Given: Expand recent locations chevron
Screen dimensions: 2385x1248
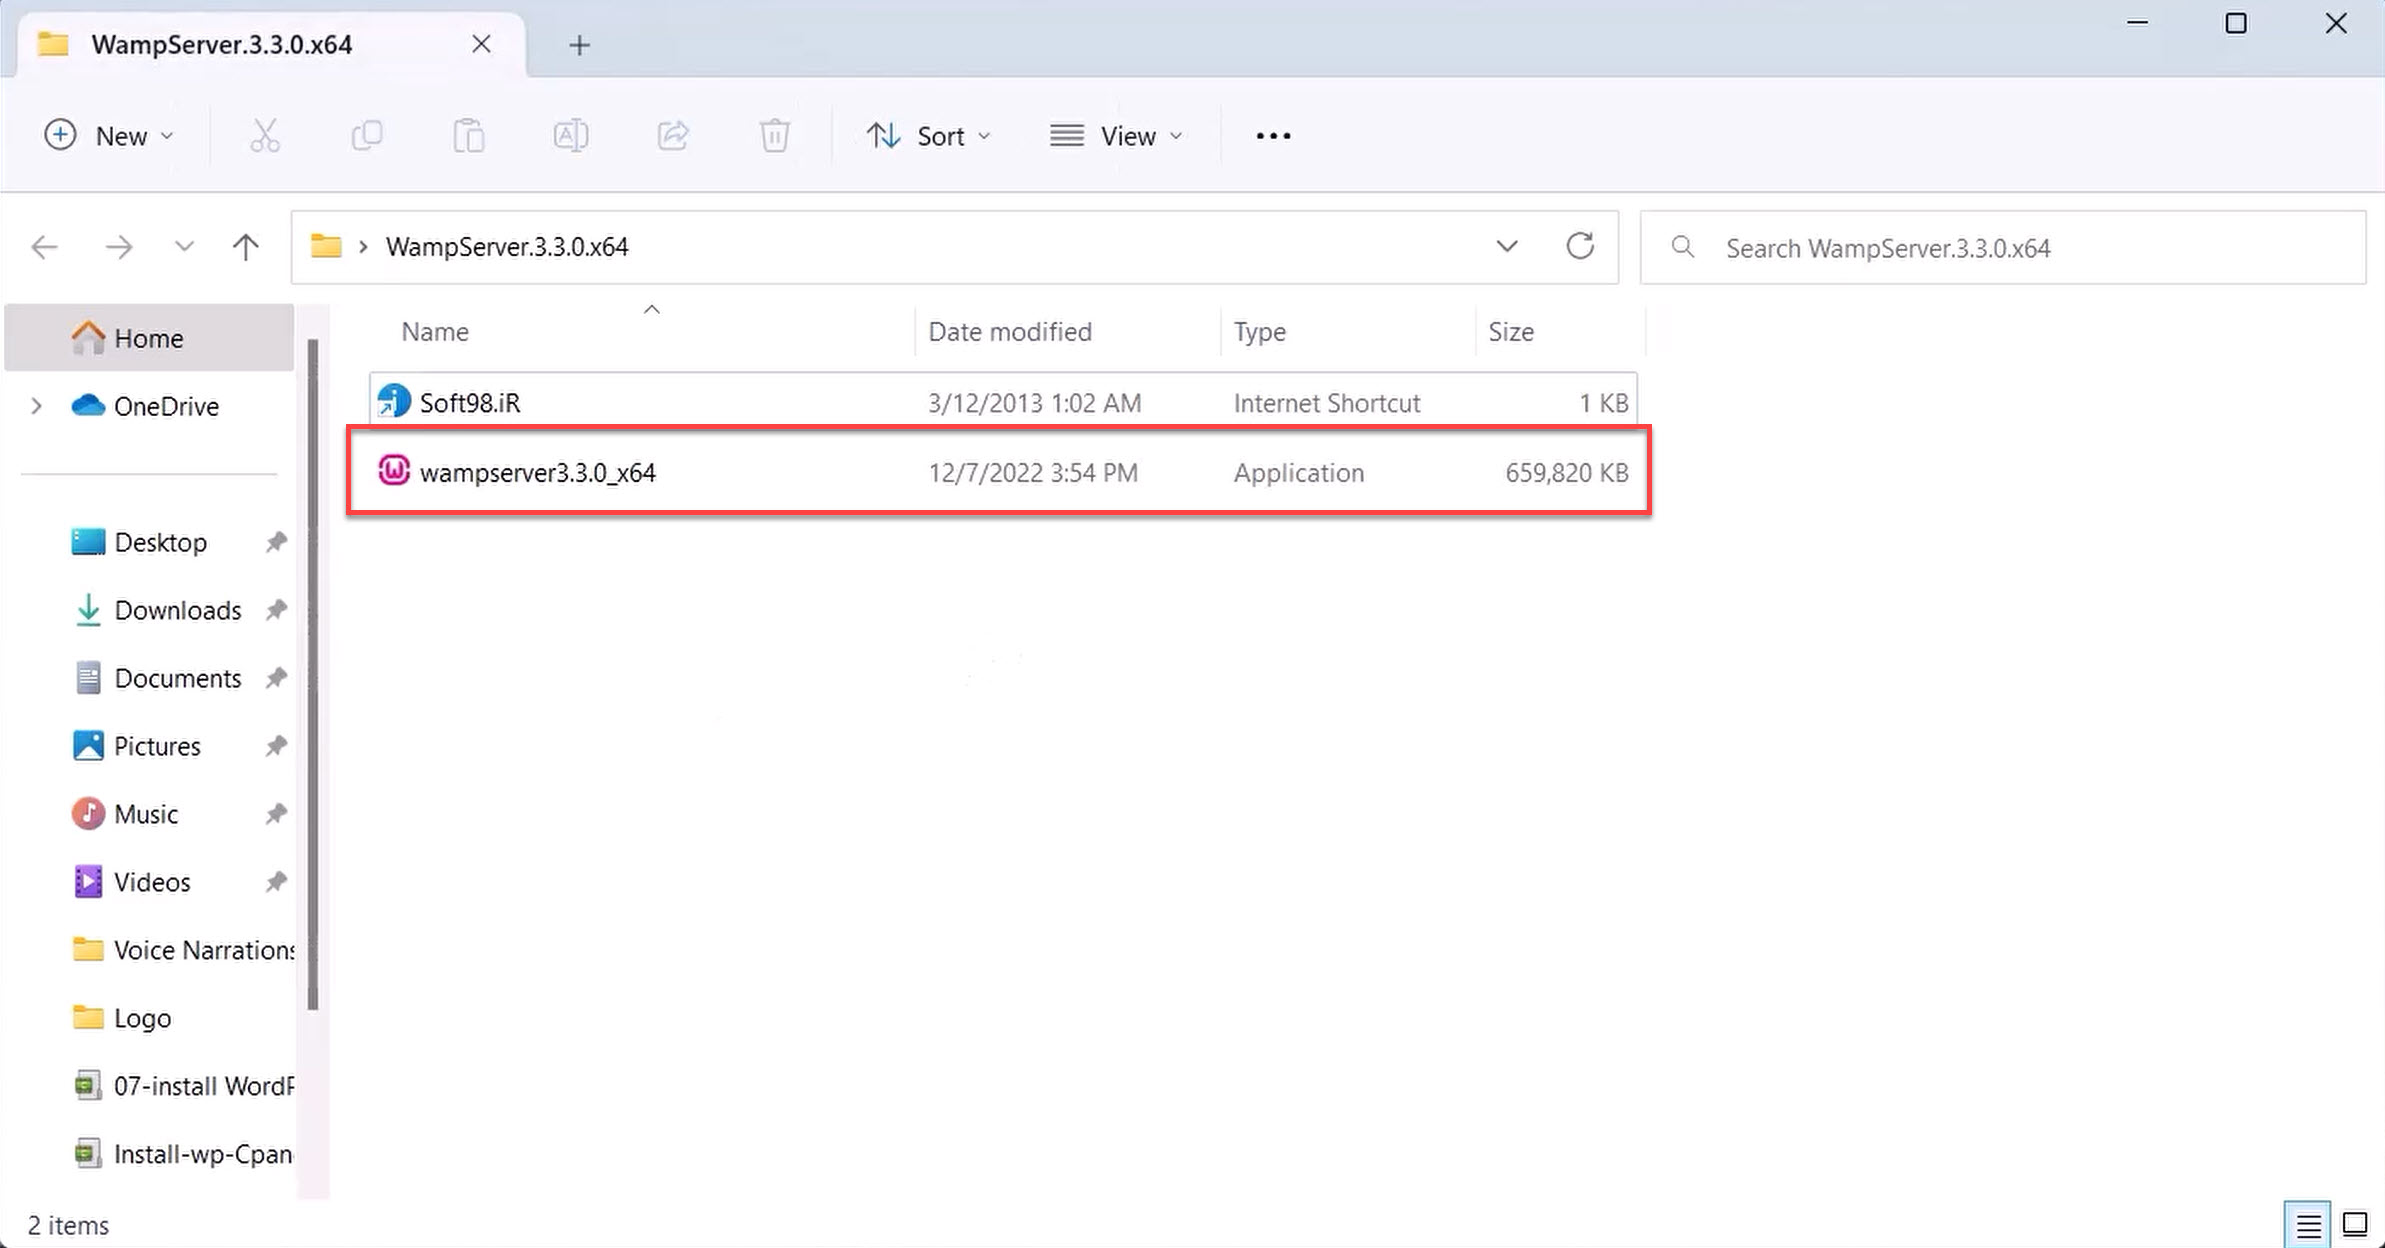Looking at the screenshot, I should click(184, 246).
